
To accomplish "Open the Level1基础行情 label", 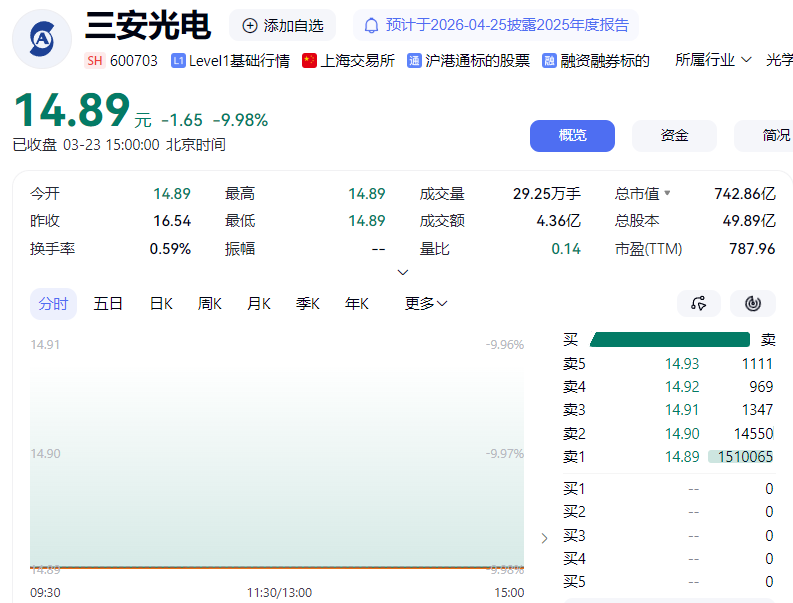I will click(x=239, y=61).
